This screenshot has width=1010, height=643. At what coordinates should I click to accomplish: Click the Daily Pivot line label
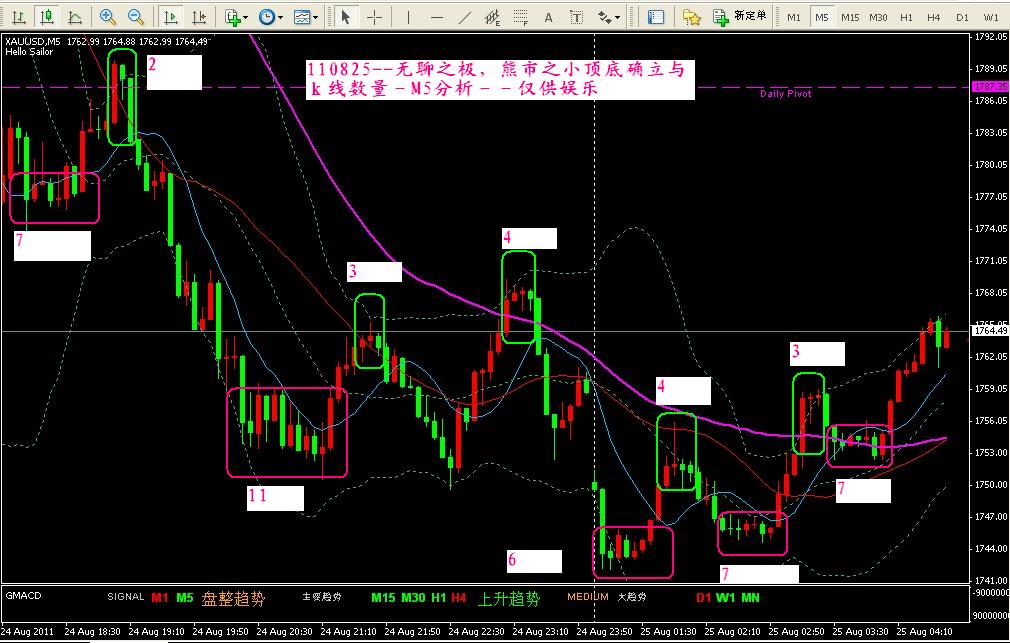point(785,93)
